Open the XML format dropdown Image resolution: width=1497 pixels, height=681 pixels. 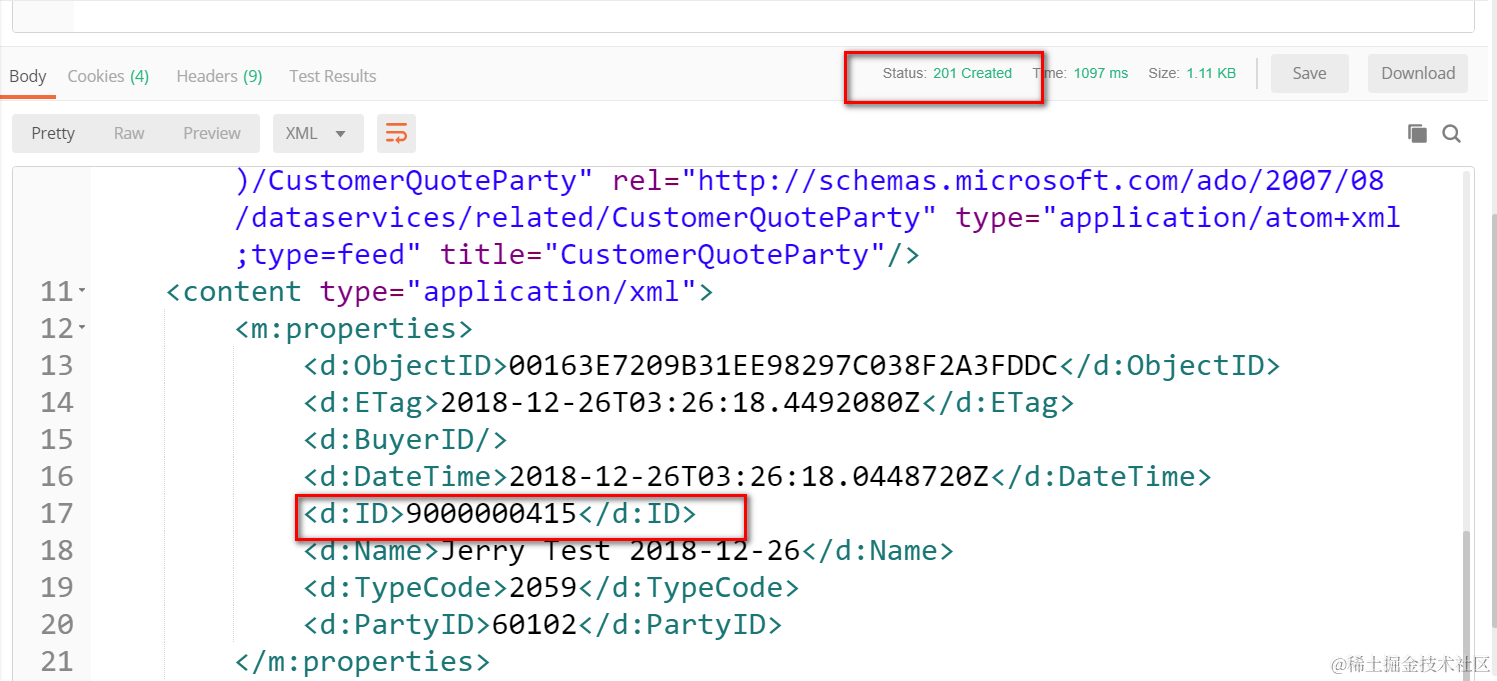pos(317,133)
